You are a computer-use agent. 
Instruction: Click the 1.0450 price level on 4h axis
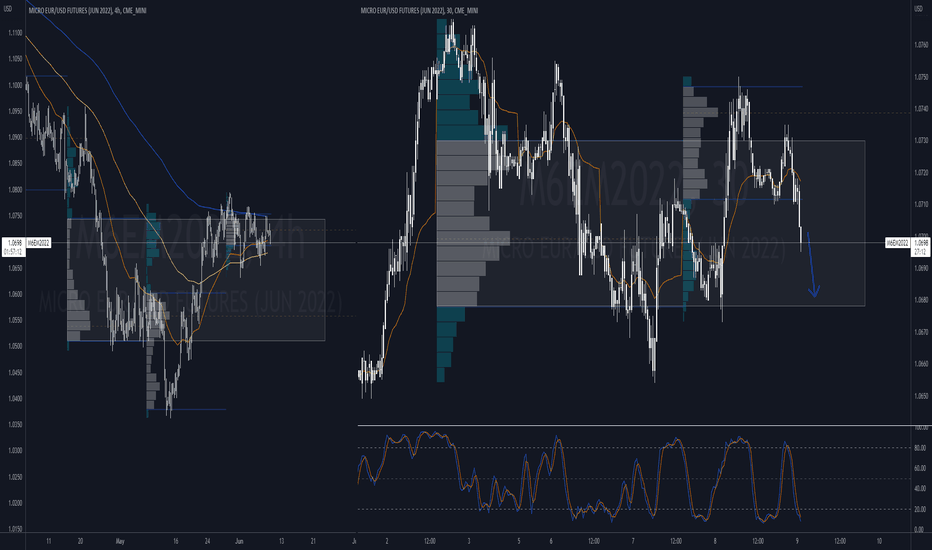coord(15,372)
